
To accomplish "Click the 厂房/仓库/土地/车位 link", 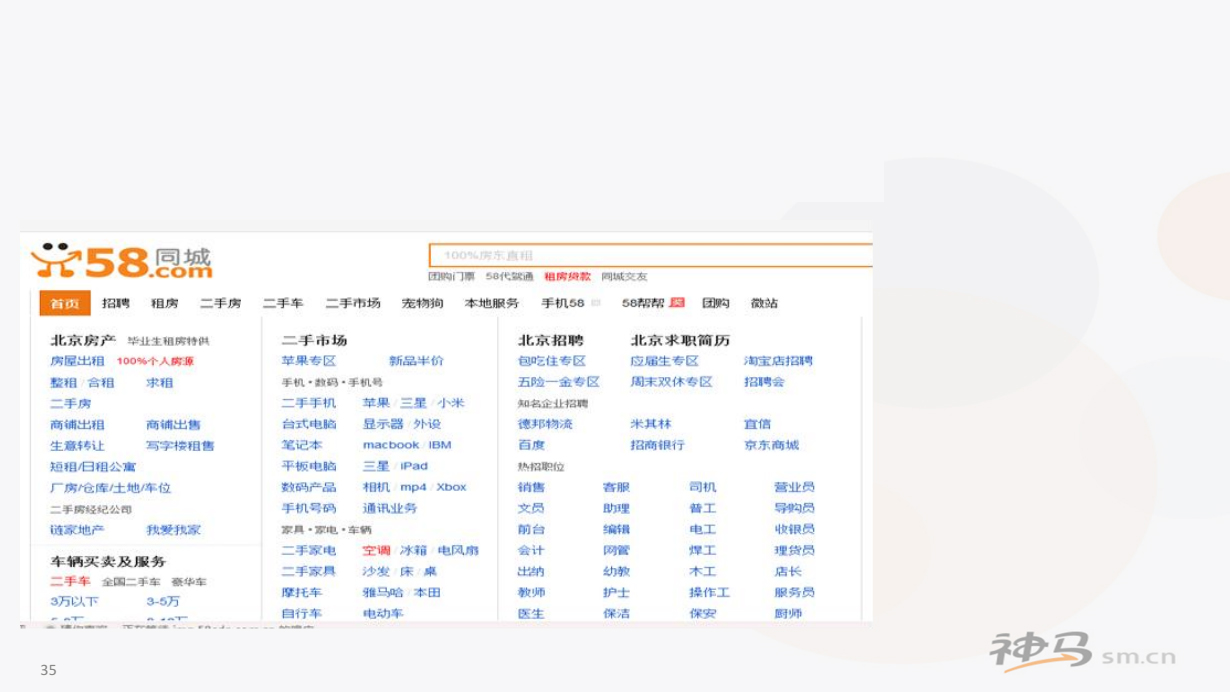I will pyautogui.click(x=111, y=488).
